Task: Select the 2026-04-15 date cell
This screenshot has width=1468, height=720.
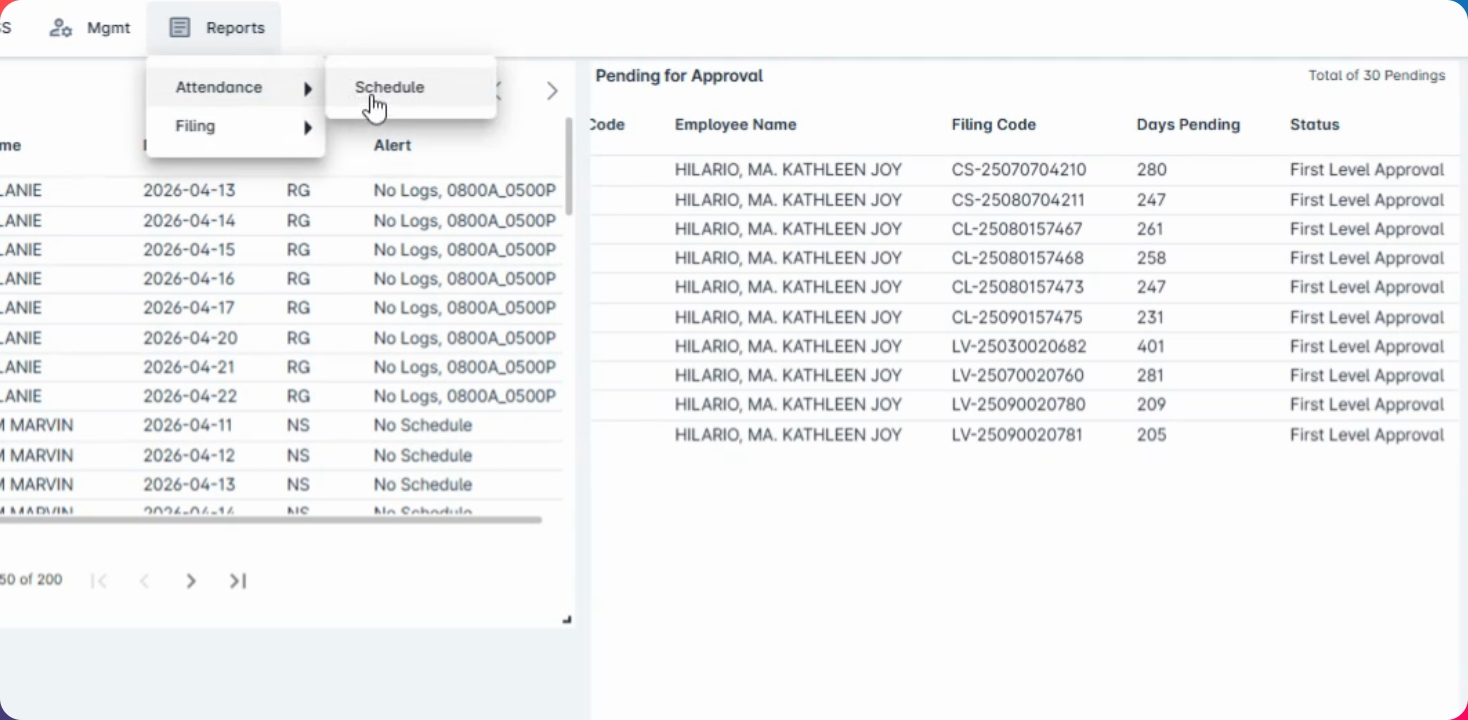Action: [189, 249]
